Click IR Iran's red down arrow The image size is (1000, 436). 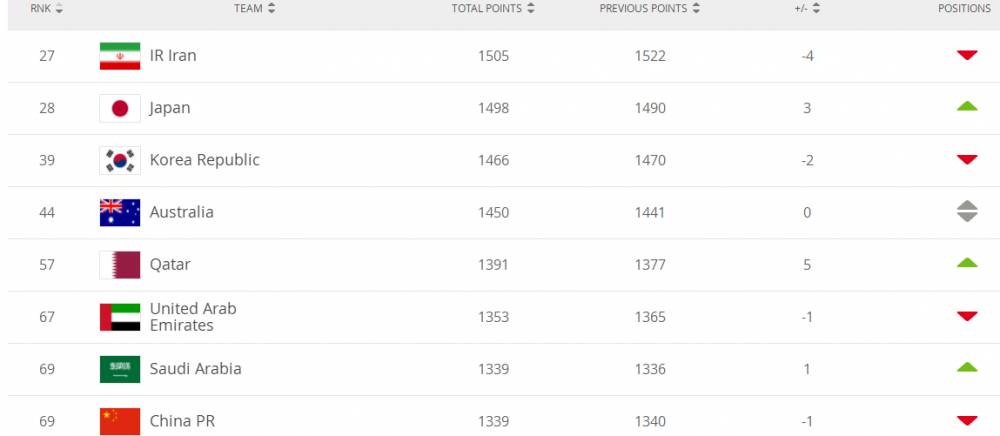[967, 55]
